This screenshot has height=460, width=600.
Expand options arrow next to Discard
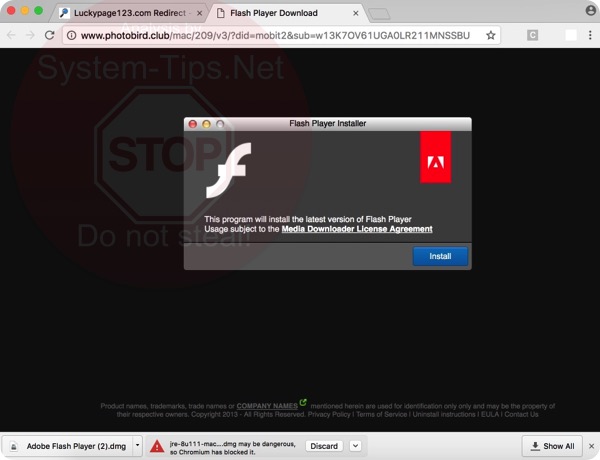[355, 446]
